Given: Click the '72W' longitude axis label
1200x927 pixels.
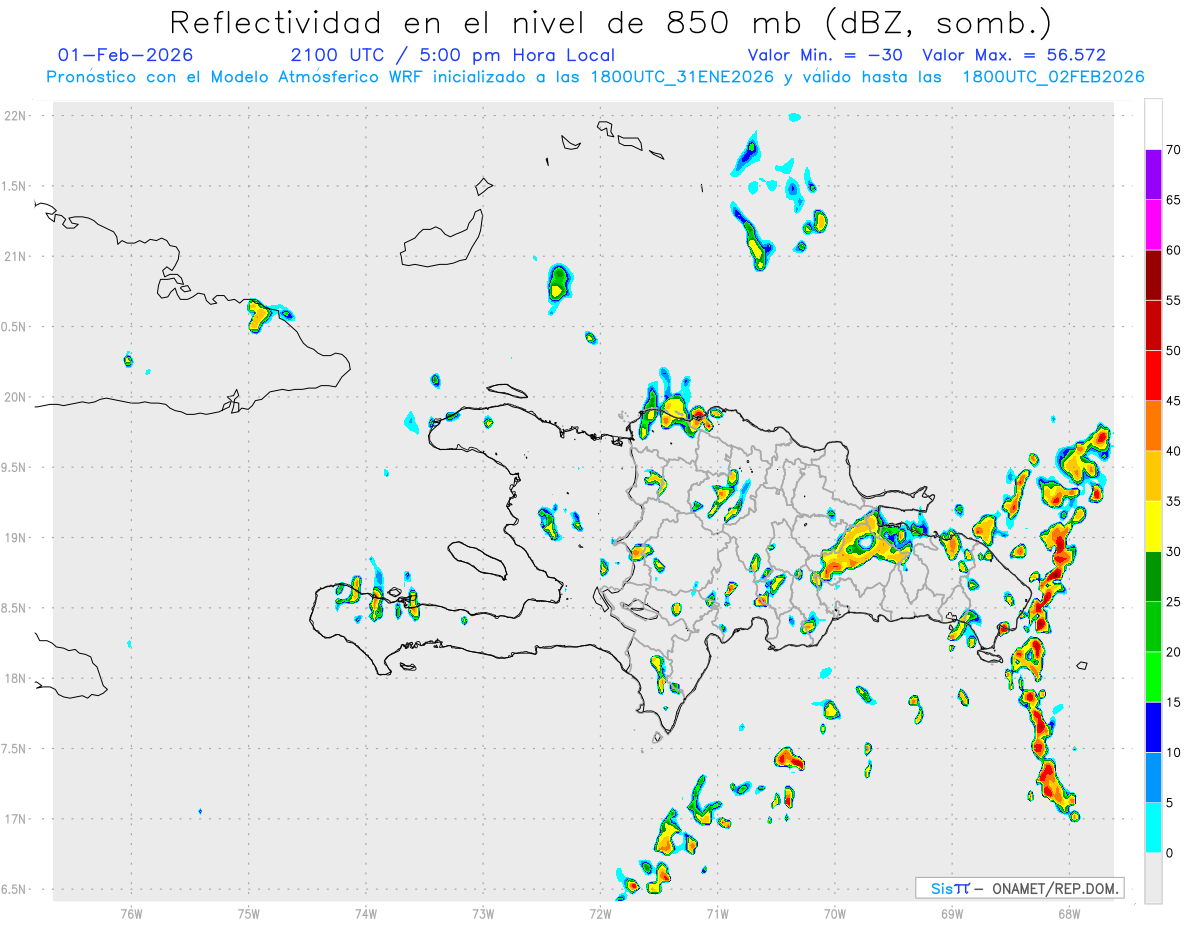Looking at the screenshot, I should coord(600,913).
